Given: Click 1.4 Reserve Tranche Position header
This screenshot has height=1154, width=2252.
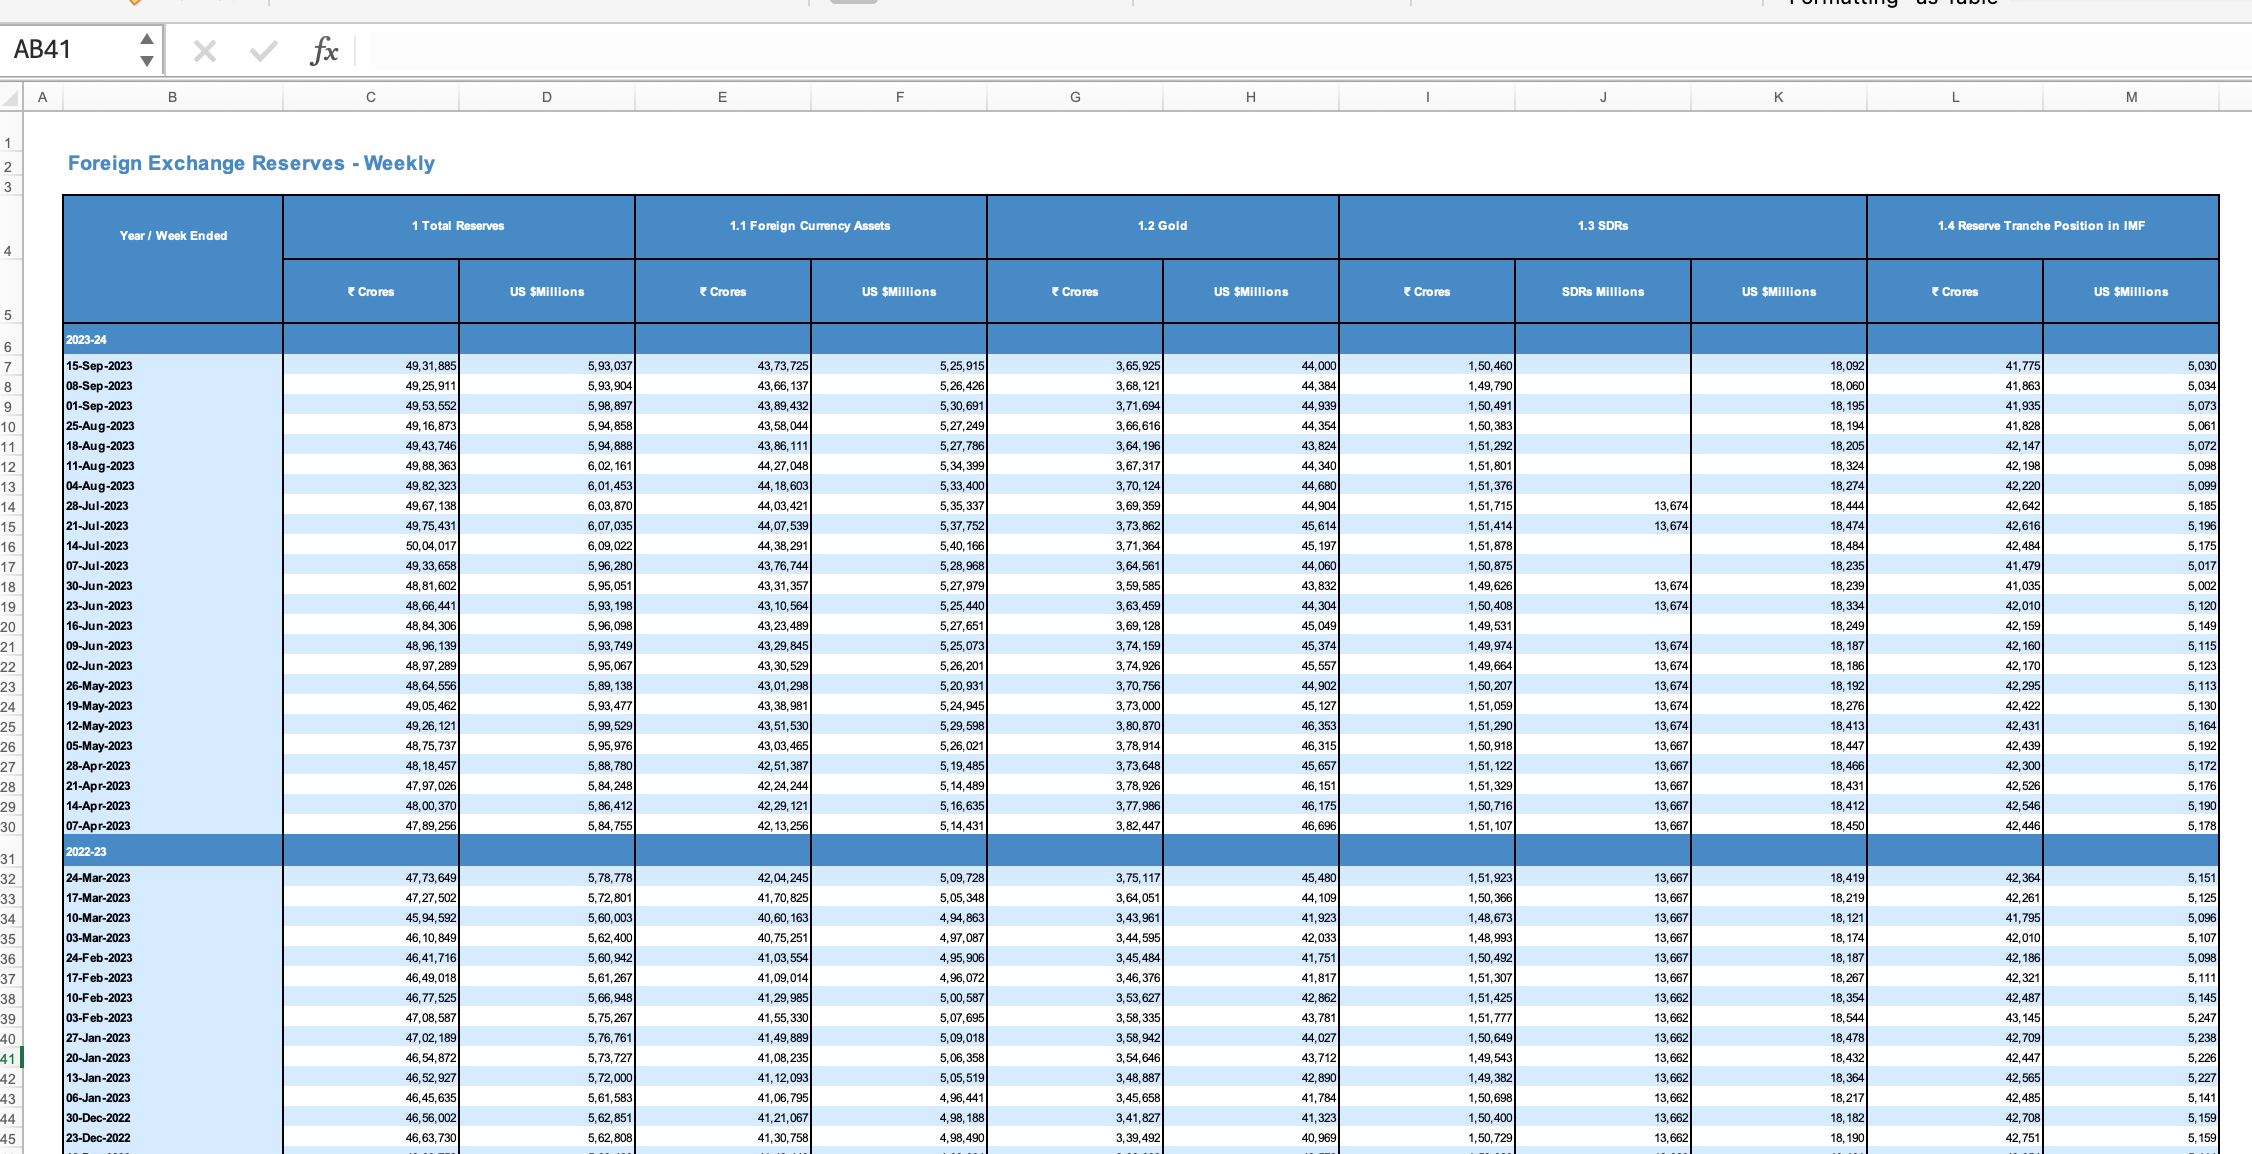Looking at the screenshot, I should click(x=2041, y=226).
